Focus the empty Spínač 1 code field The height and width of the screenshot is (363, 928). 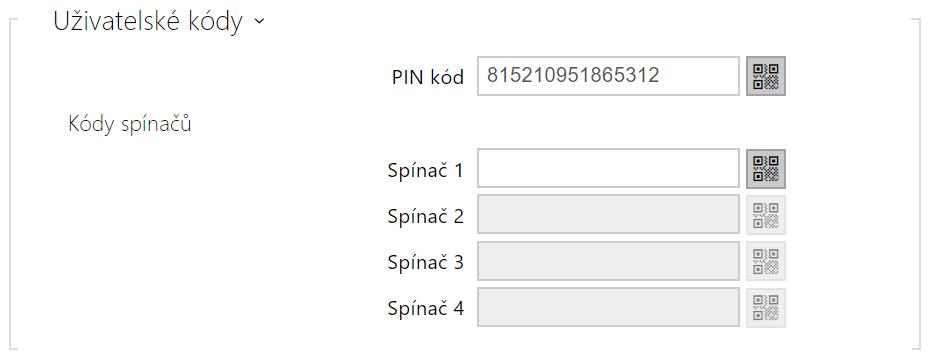[608, 169]
